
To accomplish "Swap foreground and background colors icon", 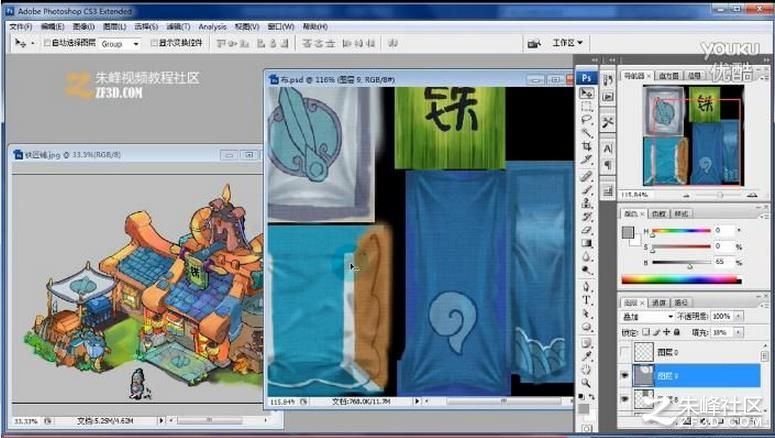I will tap(592, 396).
